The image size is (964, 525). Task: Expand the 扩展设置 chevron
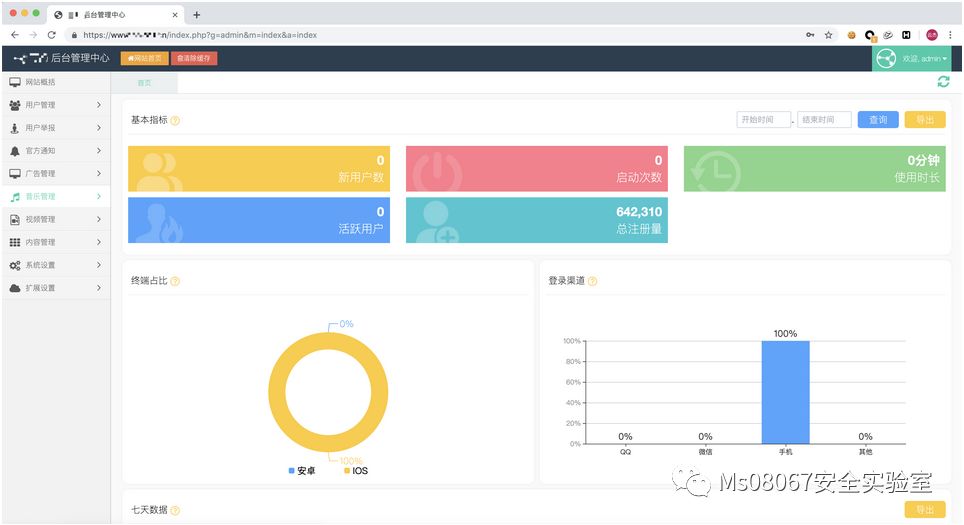(x=99, y=288)
